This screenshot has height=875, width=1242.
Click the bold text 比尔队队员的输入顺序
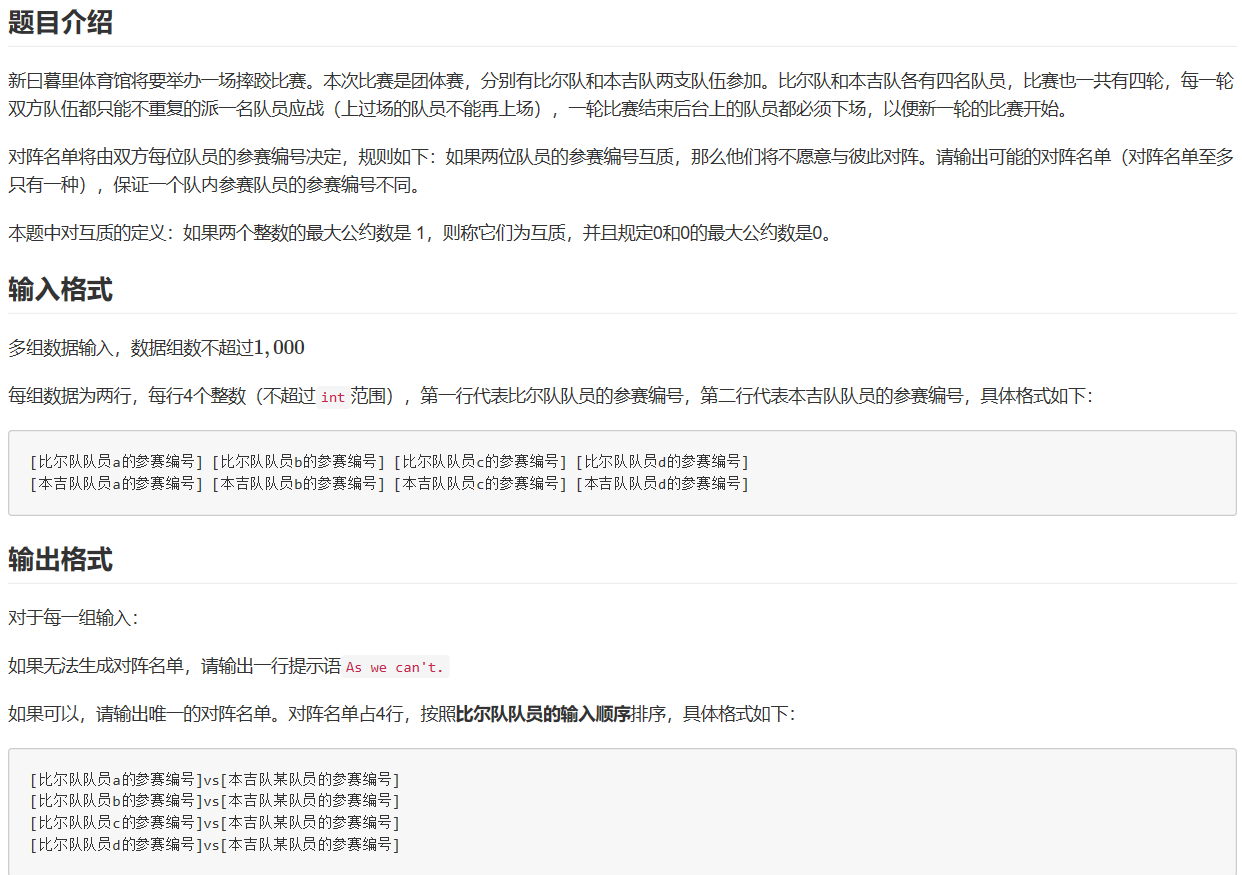click(x=543, y=715)
